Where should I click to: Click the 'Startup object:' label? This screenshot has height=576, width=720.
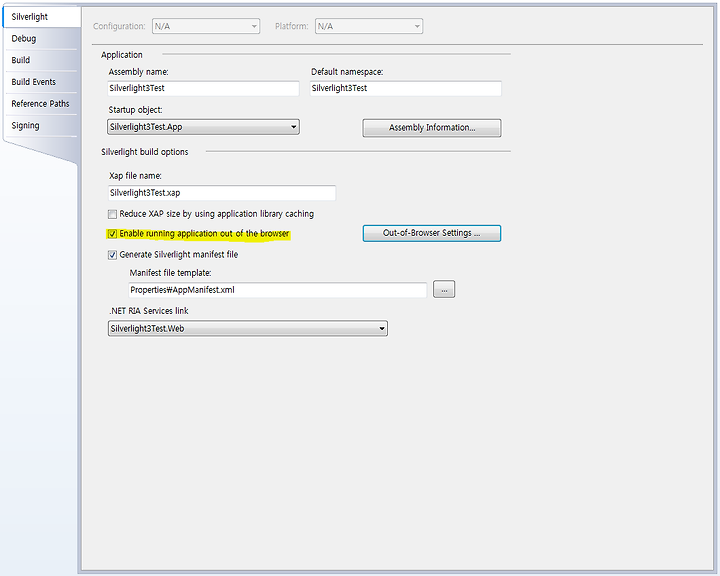coord(135,110)
